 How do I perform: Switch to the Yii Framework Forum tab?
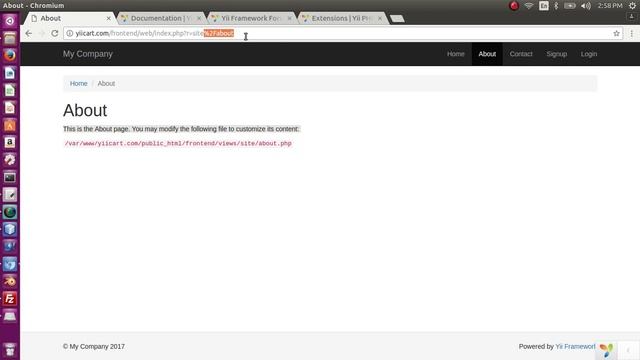(x=251, y=18)
